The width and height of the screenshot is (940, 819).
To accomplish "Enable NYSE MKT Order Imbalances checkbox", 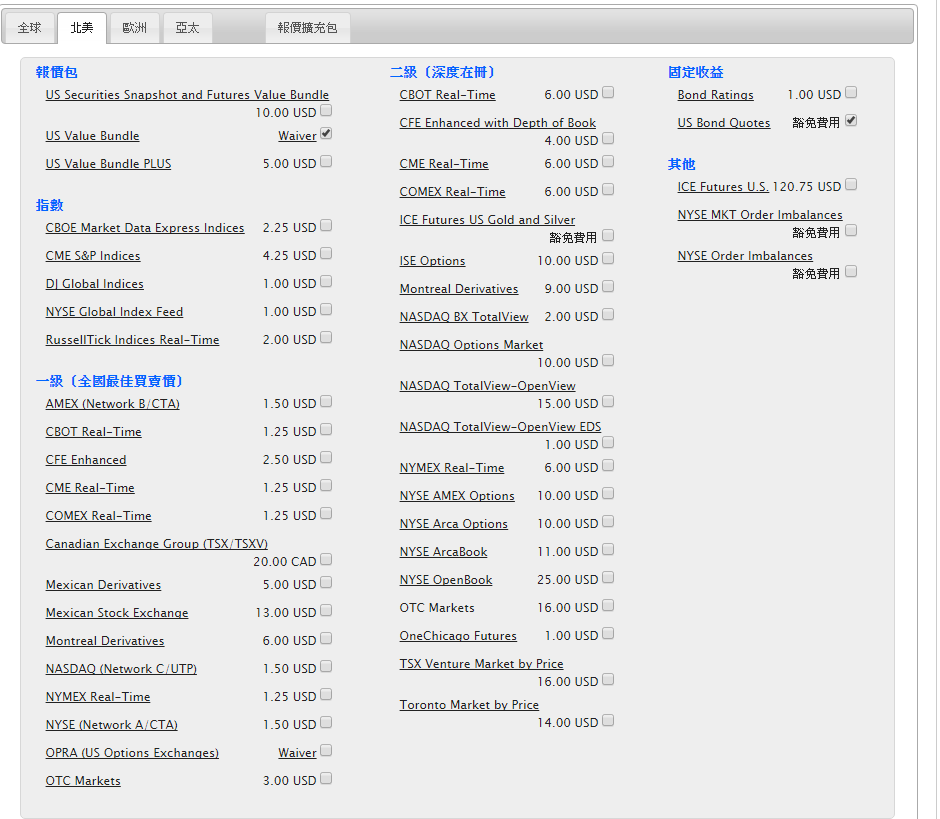I will 851,230.
